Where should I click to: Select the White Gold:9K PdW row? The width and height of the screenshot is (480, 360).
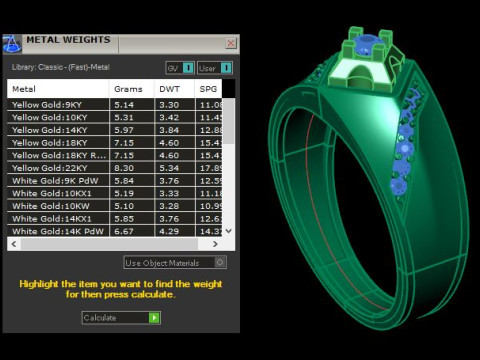pos(114,181)
